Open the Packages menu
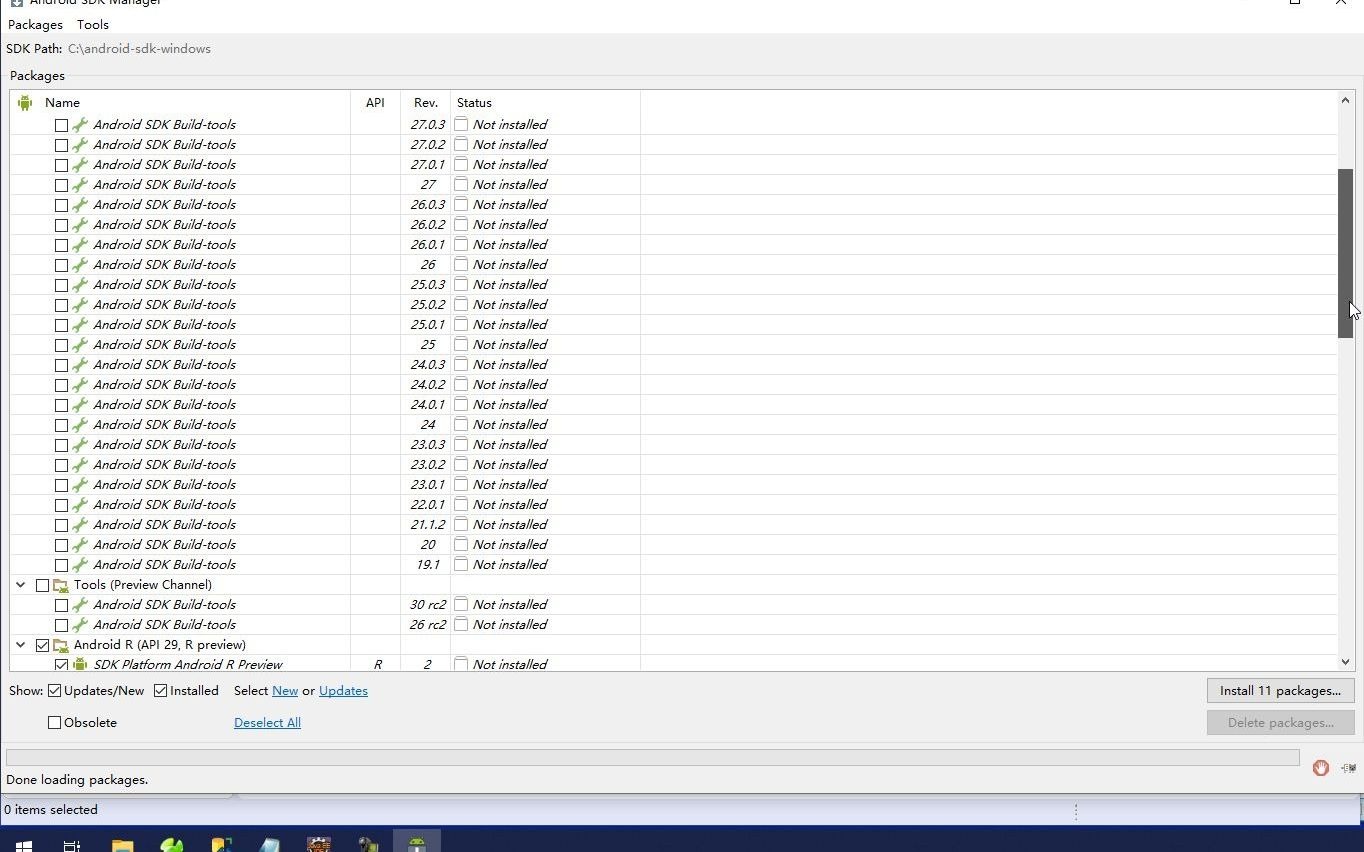 [x=35, y=25]
